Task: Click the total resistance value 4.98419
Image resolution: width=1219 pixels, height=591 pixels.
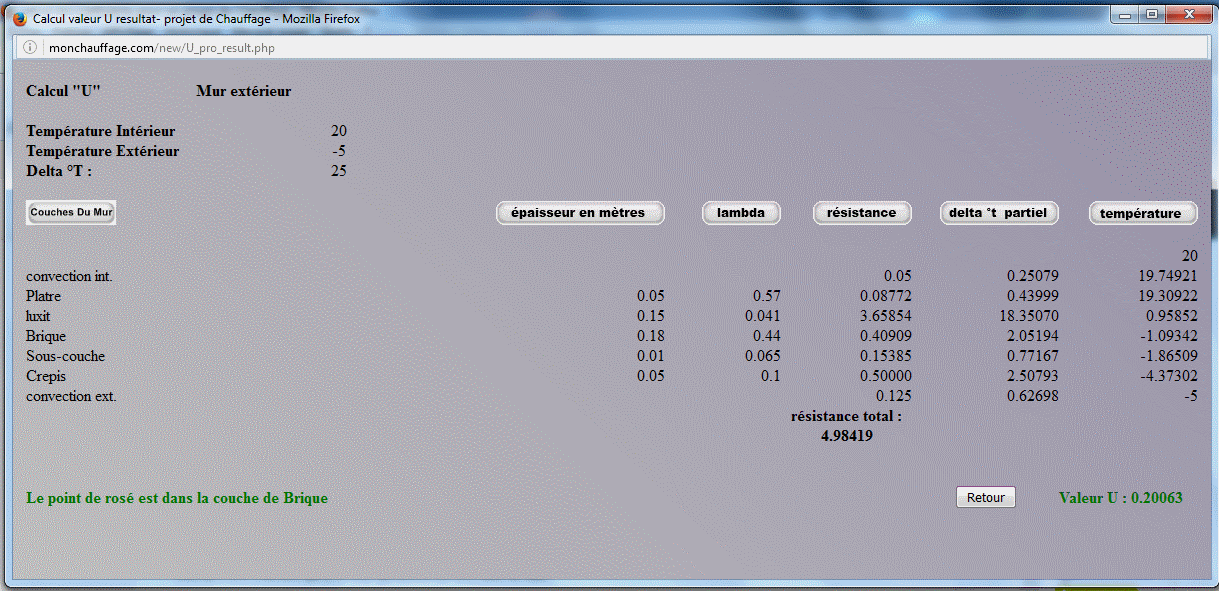Action: click(x=847, y=436)
